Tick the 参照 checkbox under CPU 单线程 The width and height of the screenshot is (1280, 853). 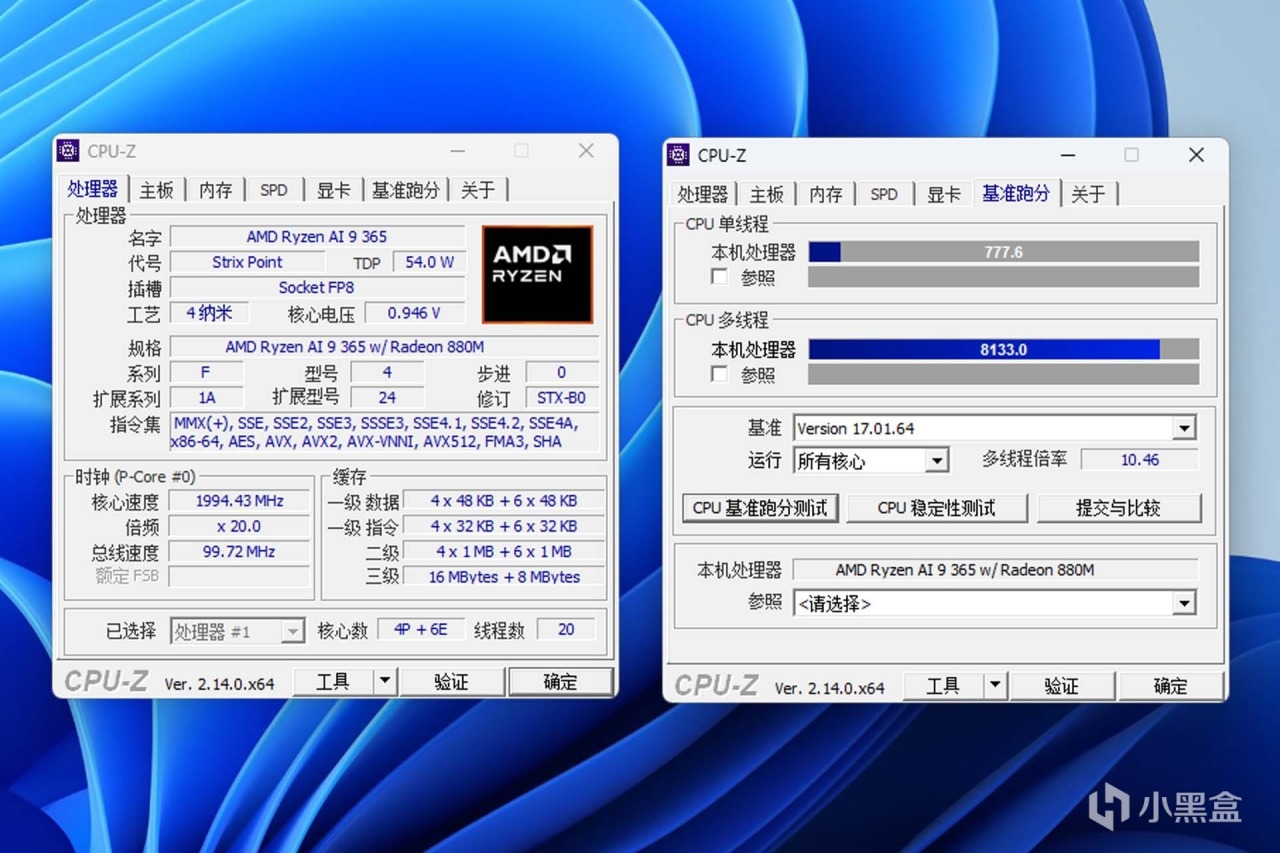719,277
